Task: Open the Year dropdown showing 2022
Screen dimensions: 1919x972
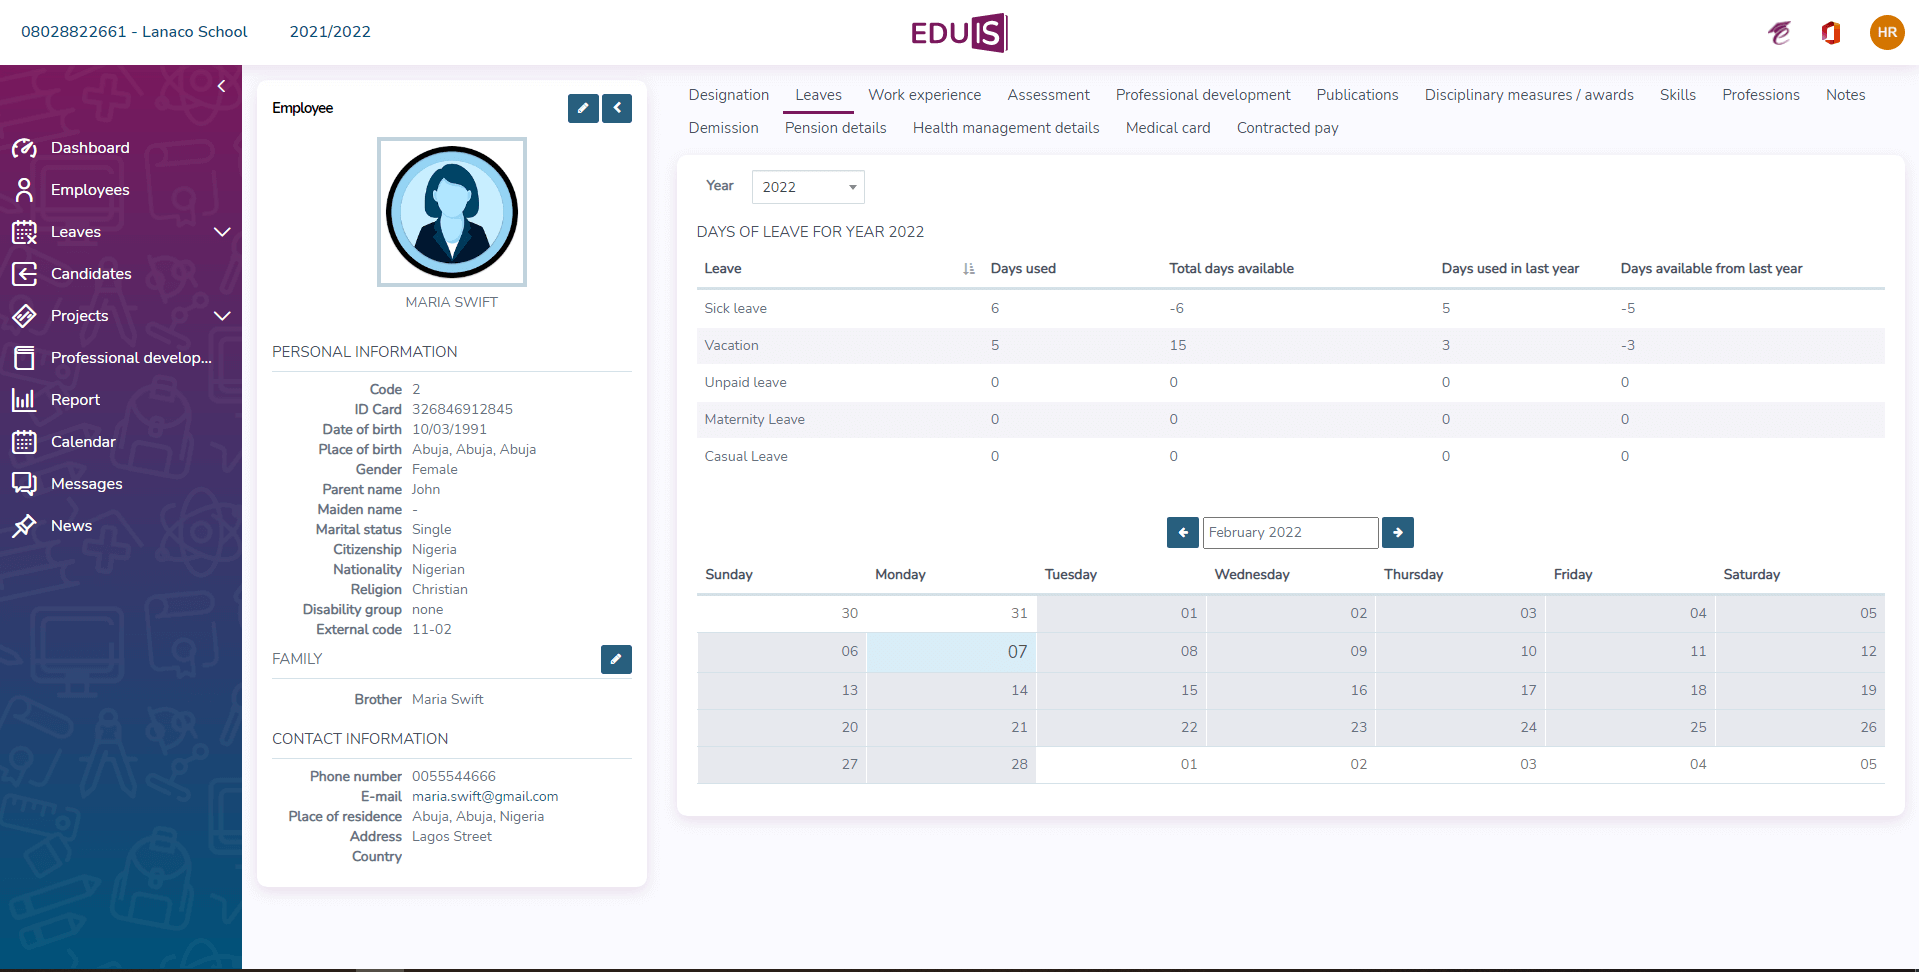Action: (x=808, y=187)
